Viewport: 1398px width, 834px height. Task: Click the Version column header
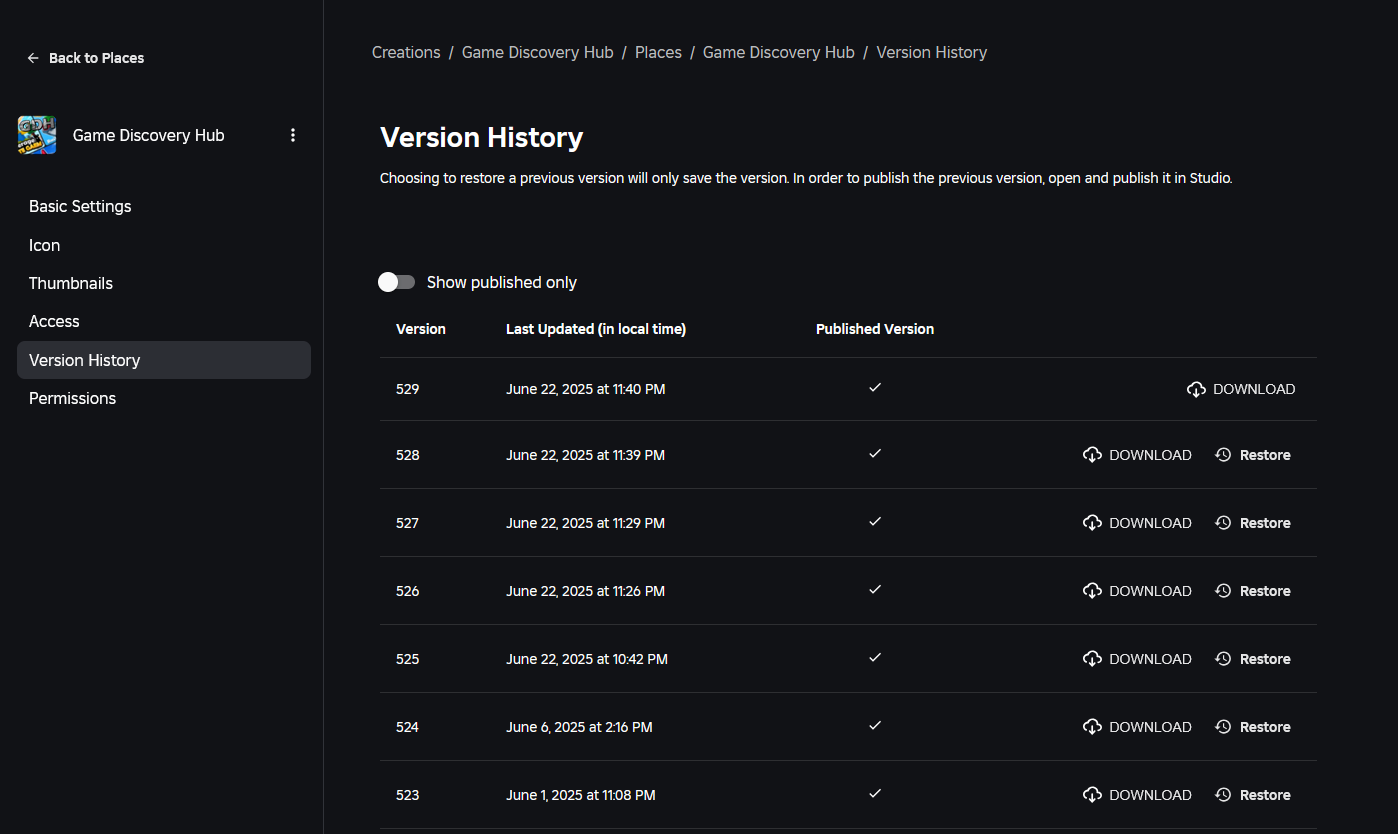pyautogui.click(x=421, y=329)
